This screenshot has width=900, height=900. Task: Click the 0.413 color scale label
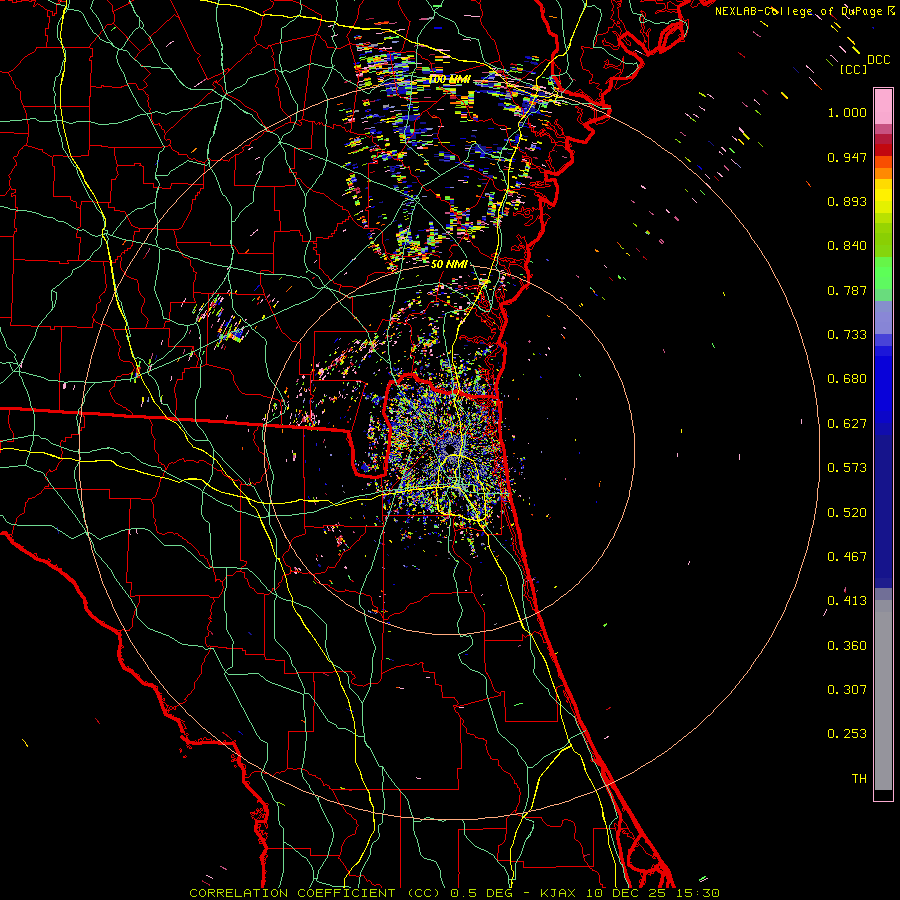(847, 601)
